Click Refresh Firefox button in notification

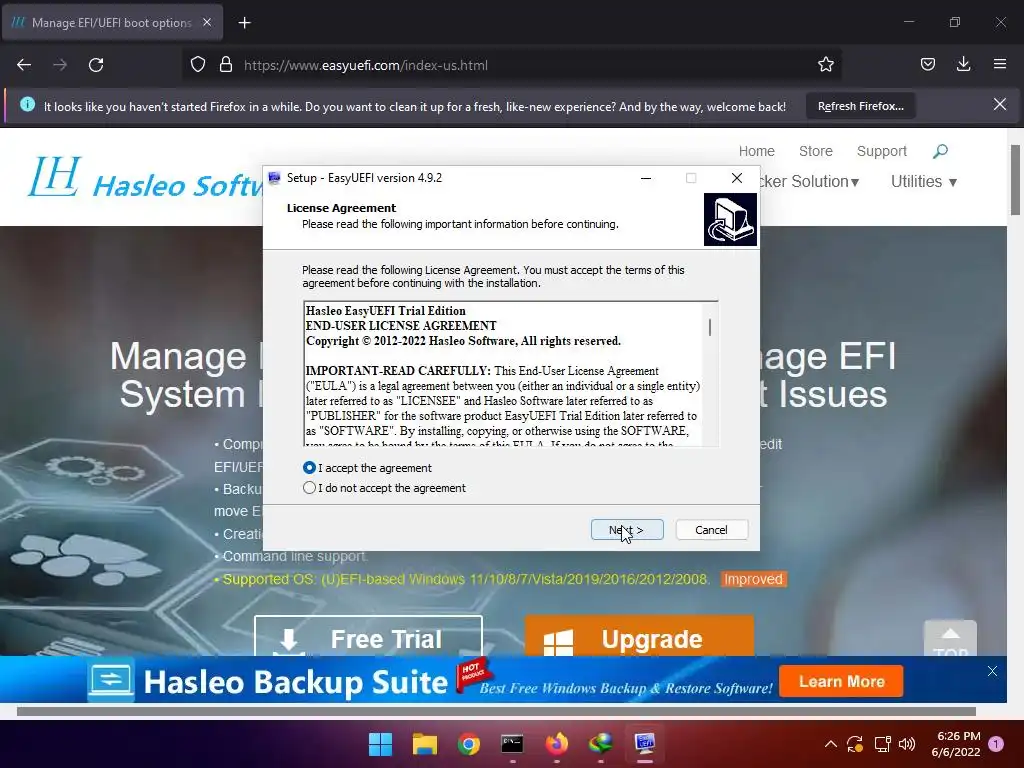(861, 106)
